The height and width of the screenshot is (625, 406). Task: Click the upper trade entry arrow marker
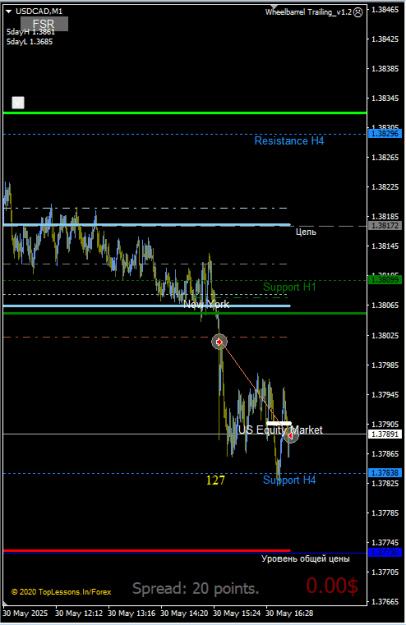219,342
